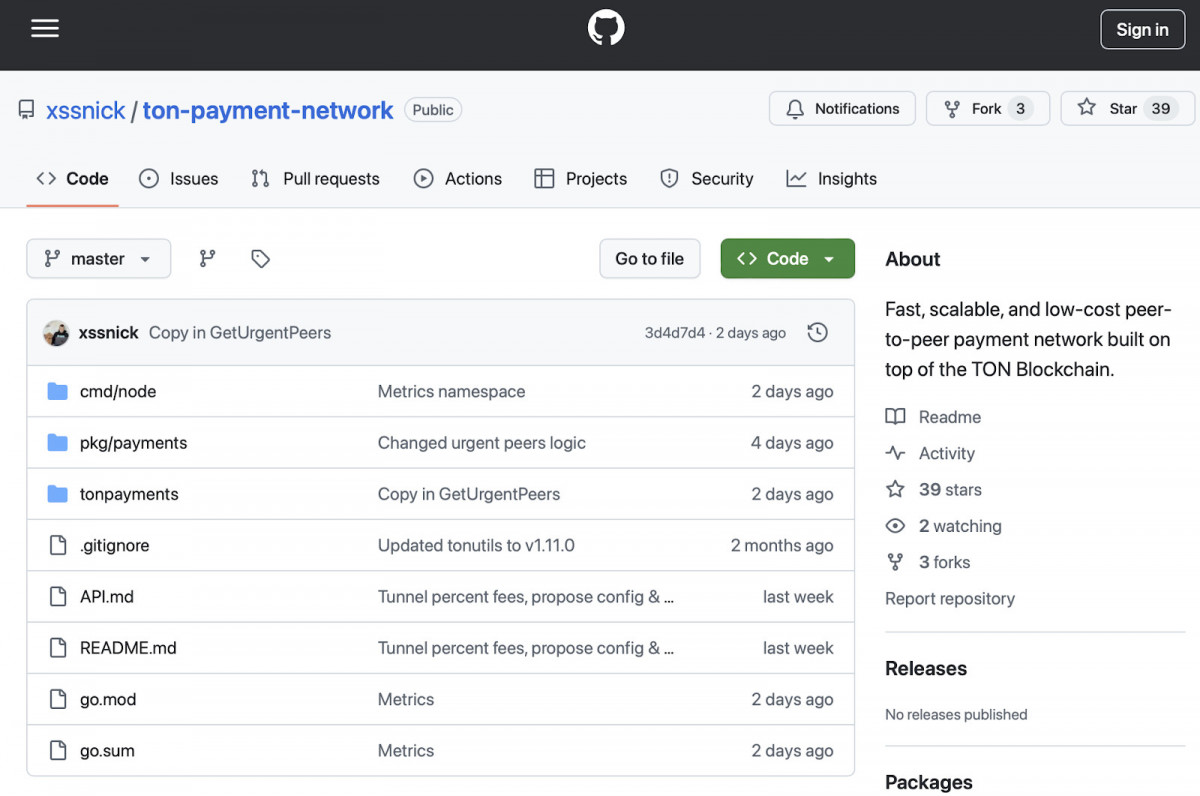Click the file icon for go.mod
The width and height of the screenshot is (1200, 796).
(58, 699)
